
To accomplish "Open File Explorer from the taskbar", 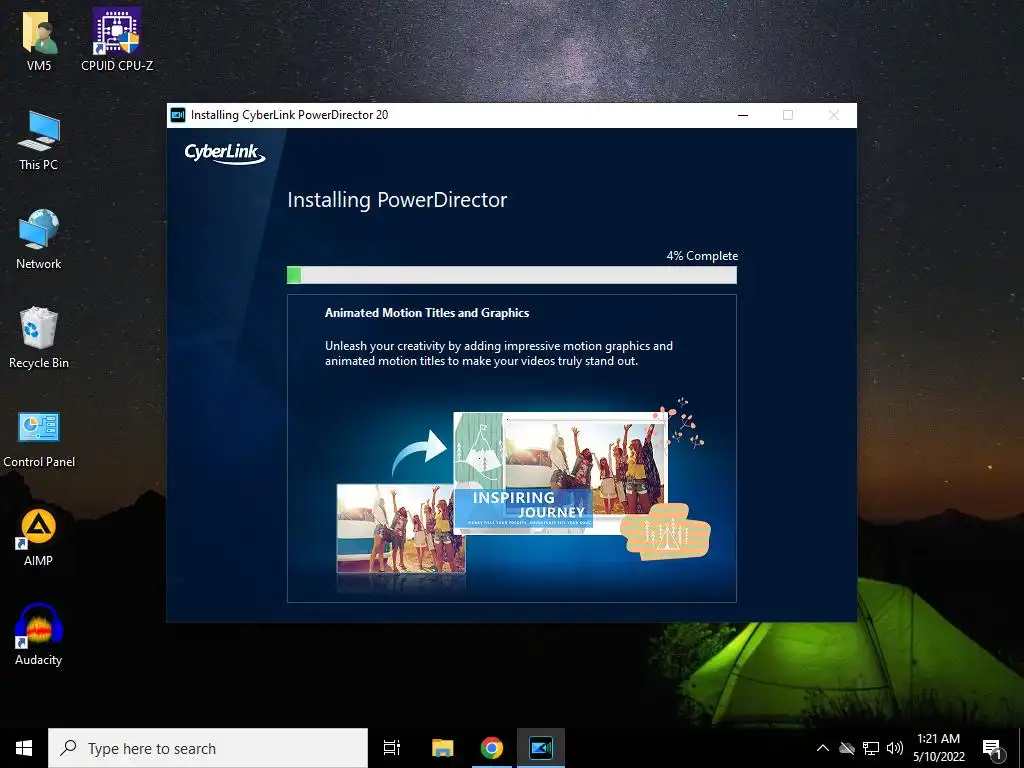I will [x=442, y=748].
